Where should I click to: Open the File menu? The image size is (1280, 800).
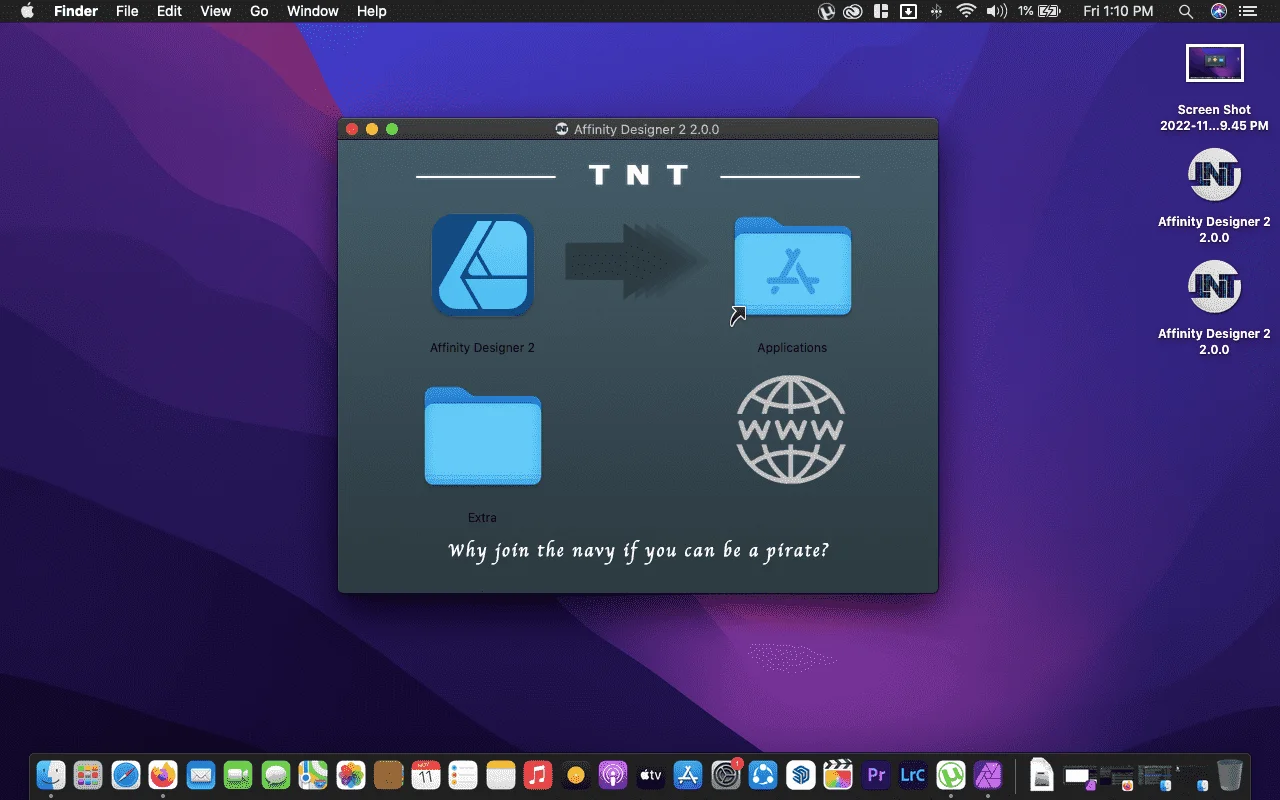click(x=127, y=11)
